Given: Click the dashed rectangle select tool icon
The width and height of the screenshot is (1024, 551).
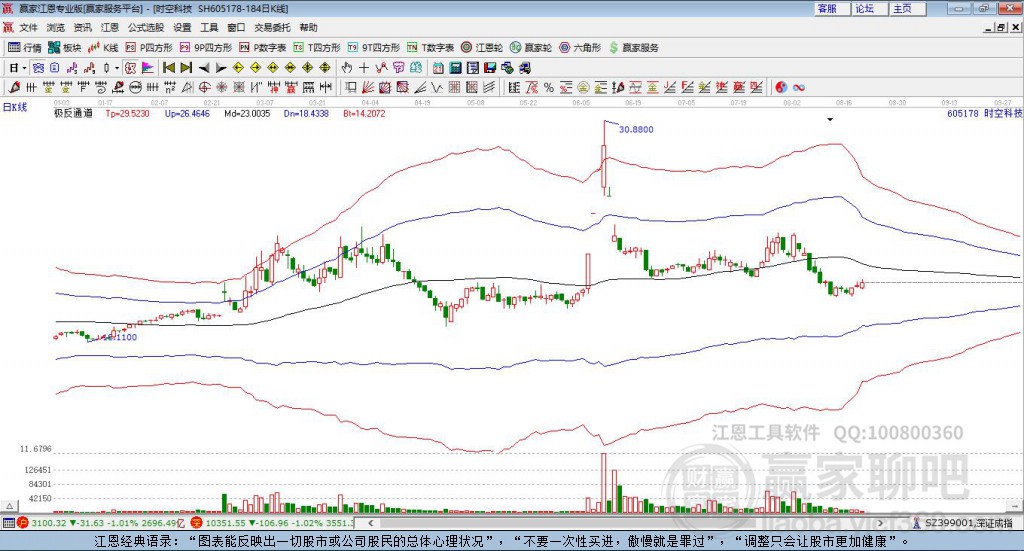Looking at the screenshot, I should click(x=351, y=87).
